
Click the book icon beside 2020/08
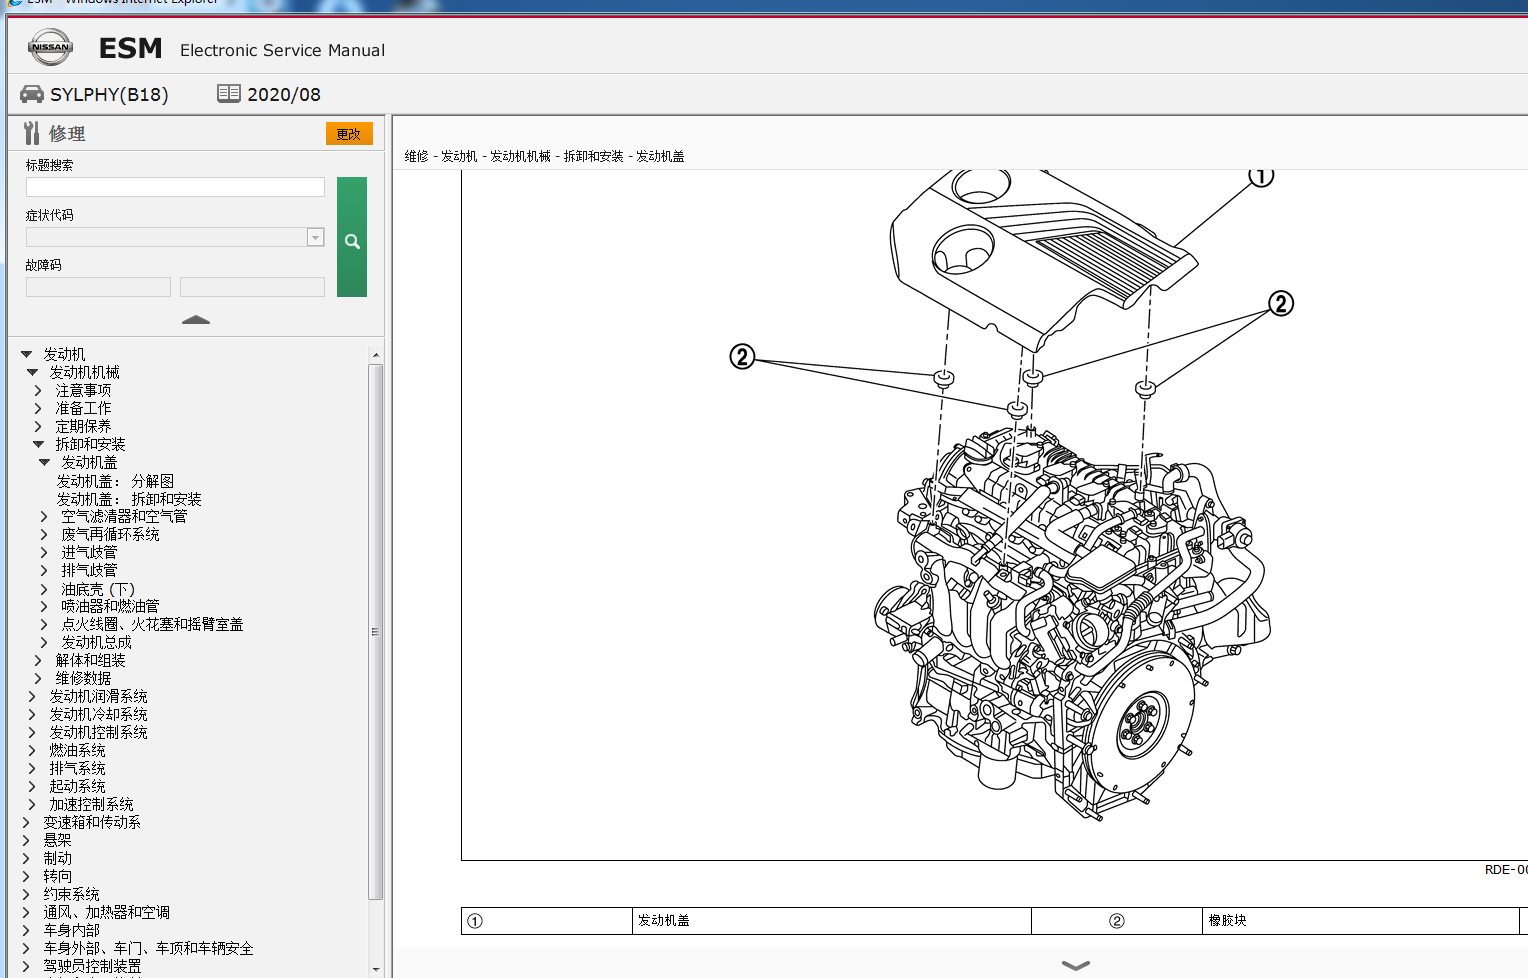click(x=229, y=93)
